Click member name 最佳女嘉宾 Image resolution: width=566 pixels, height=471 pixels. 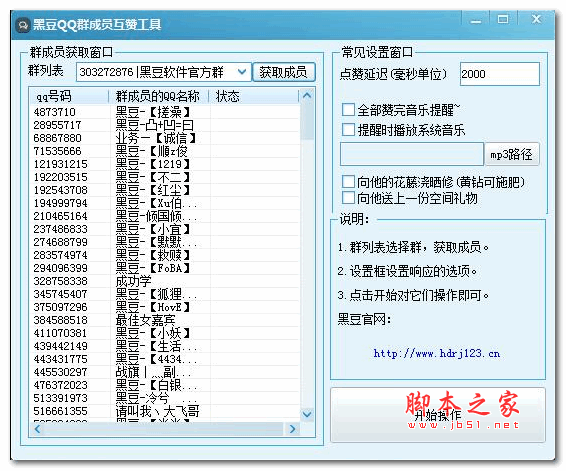click(x=145, y=320)
